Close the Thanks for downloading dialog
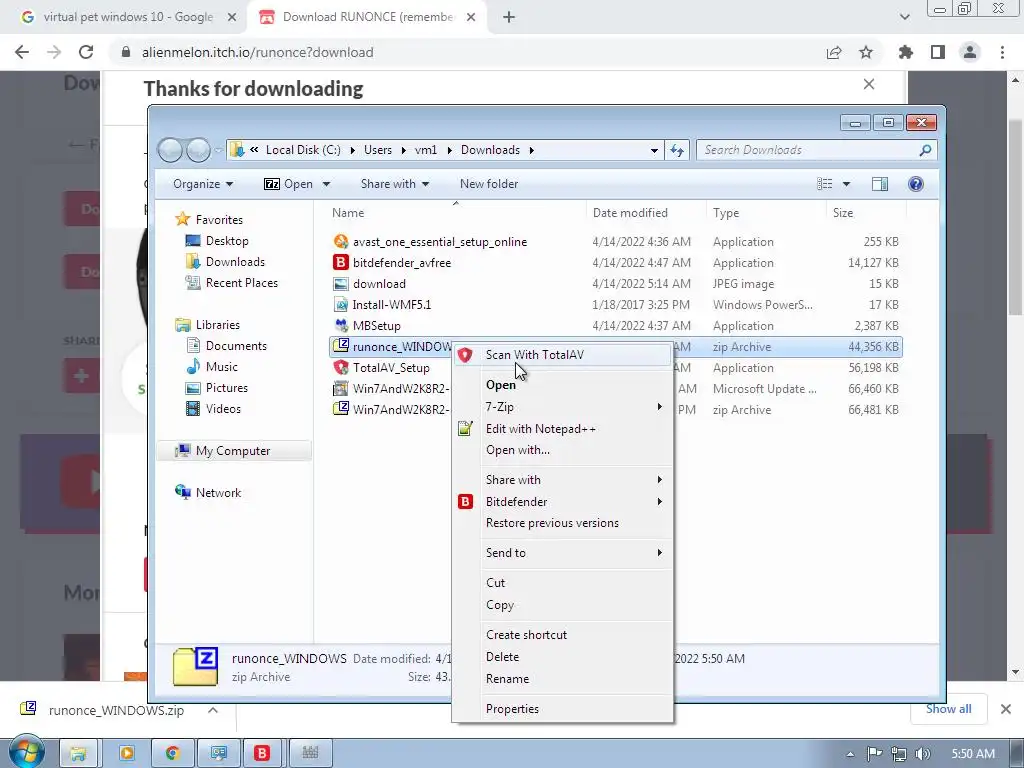This screenshot has width=1024, height=768. [x=869, y=84]
